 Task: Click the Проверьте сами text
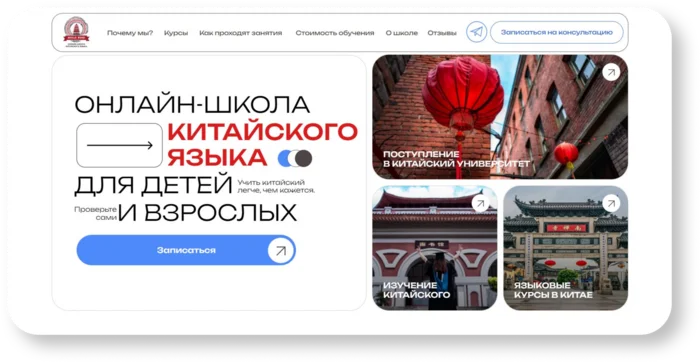click(x=96, y=213)
